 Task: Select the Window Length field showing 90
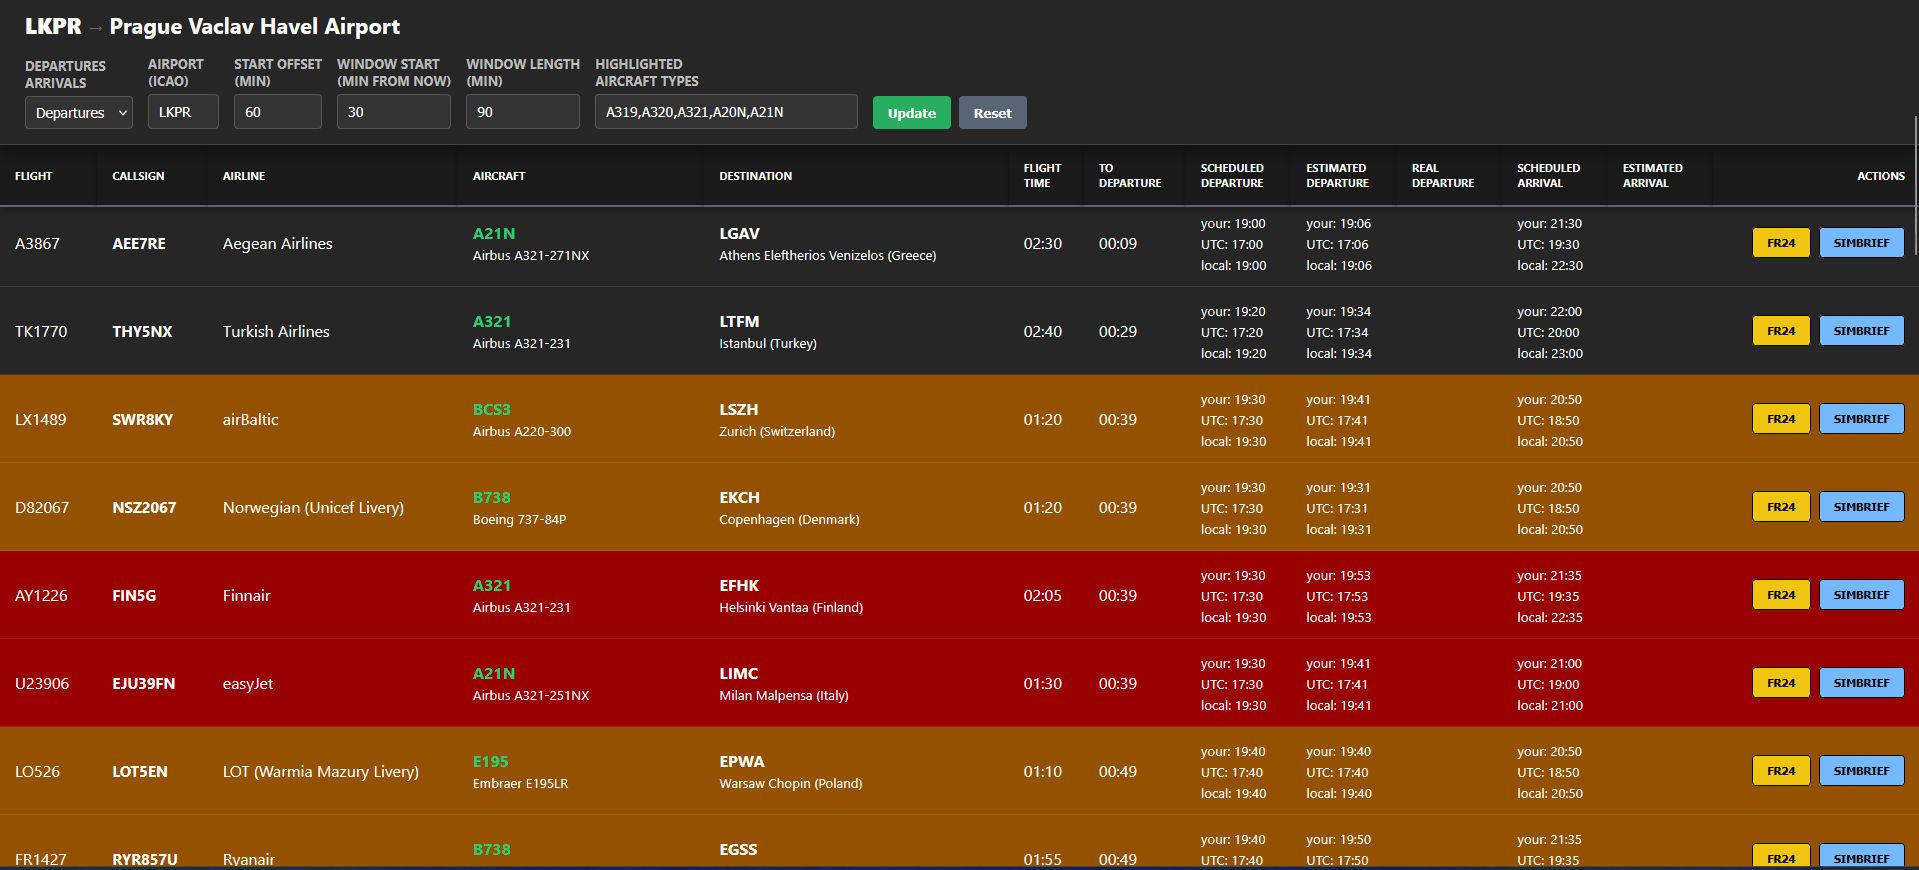point(523,112)
